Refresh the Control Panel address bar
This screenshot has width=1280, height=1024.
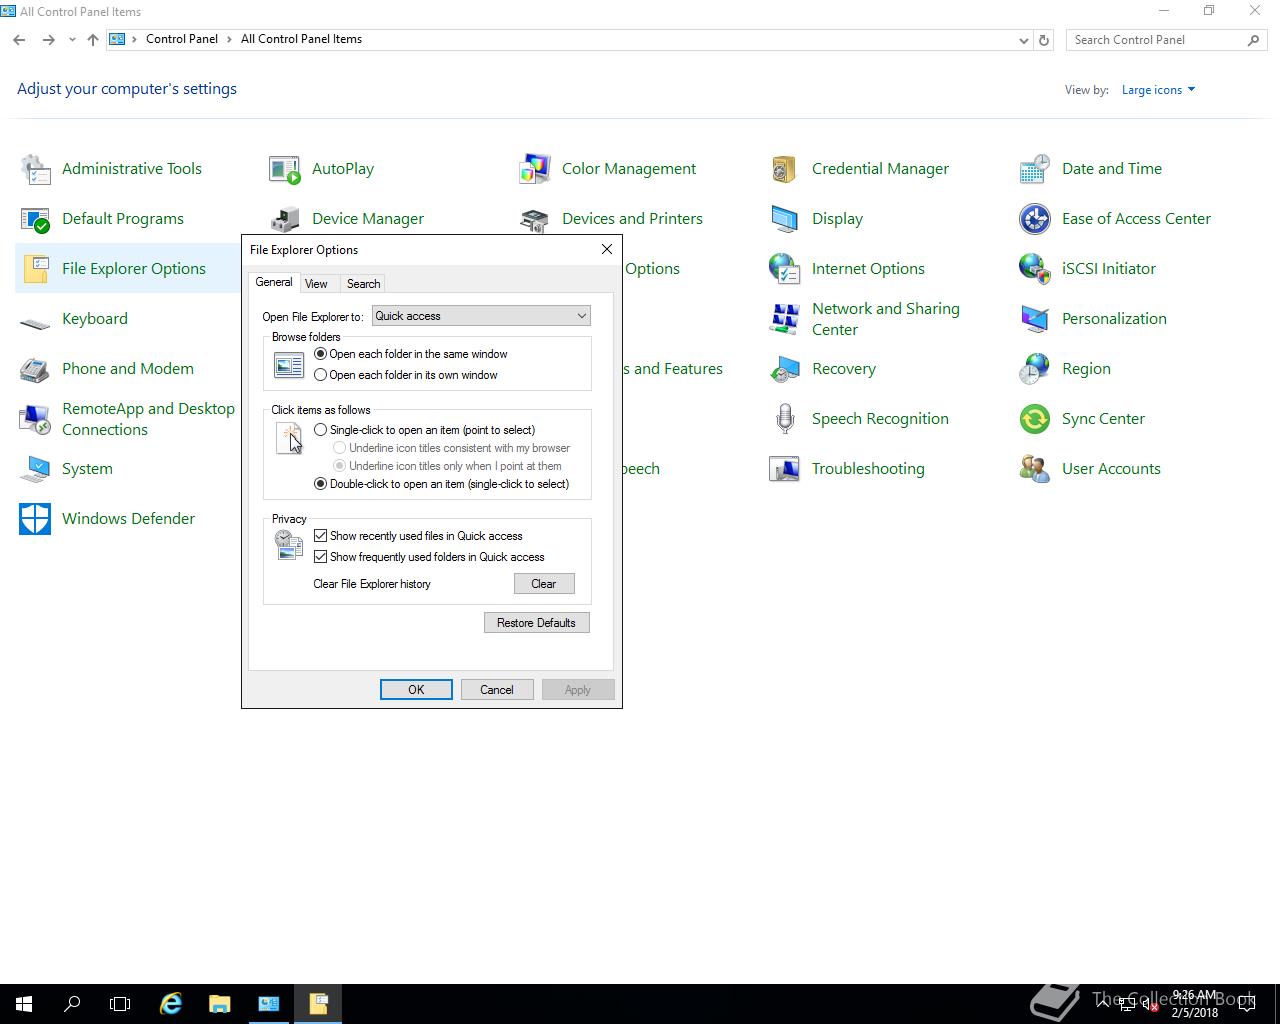(x=1044, y=40)
